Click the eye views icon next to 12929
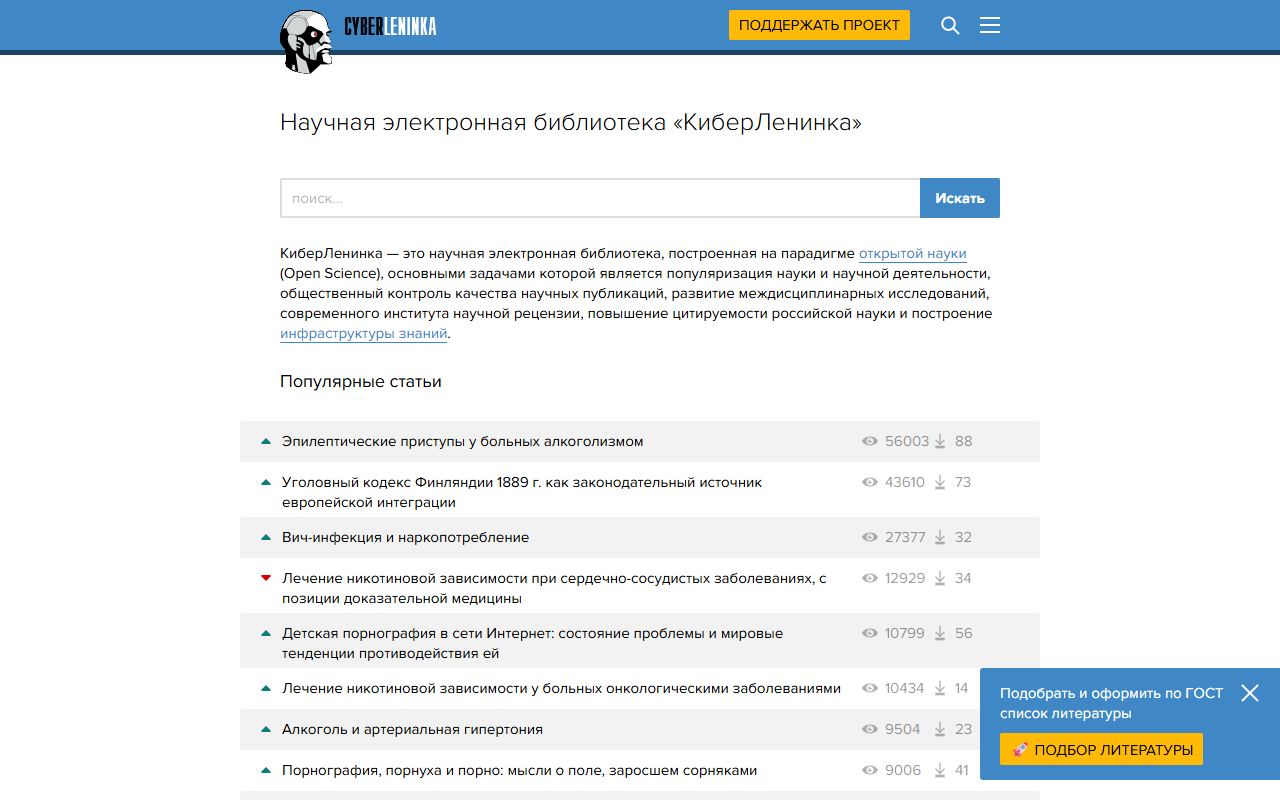The width and height of the screenshot is (1280, 800). [870, 578]
